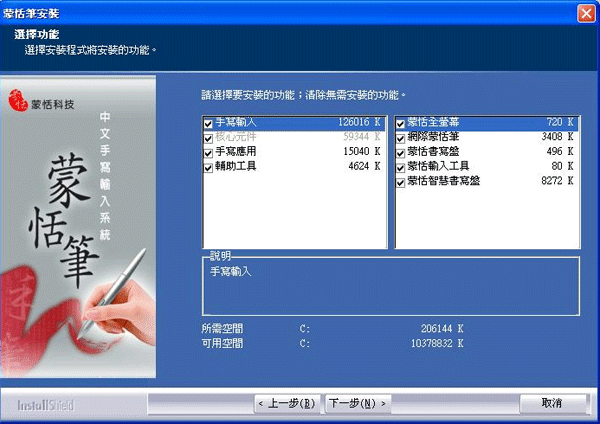Viewport: 600px width, 424px height.
Task: Cancel installation with 取消 button
Action: tap(553, 403)
